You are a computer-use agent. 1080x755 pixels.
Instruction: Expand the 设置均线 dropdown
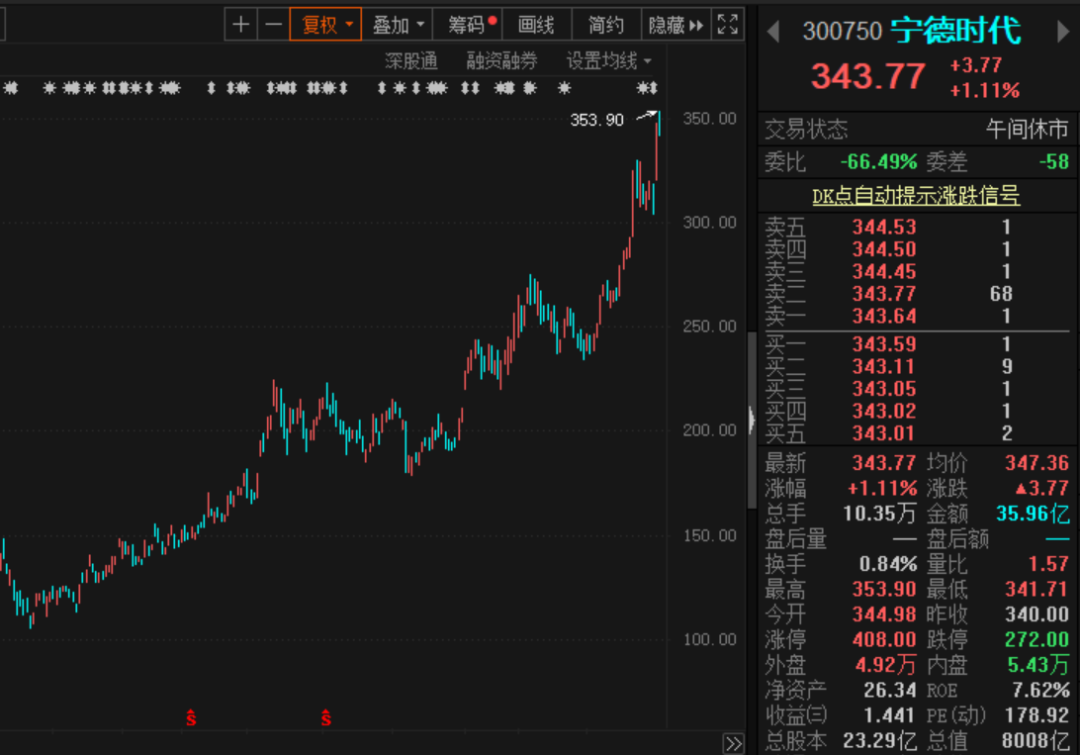click(x=609, y=61)
